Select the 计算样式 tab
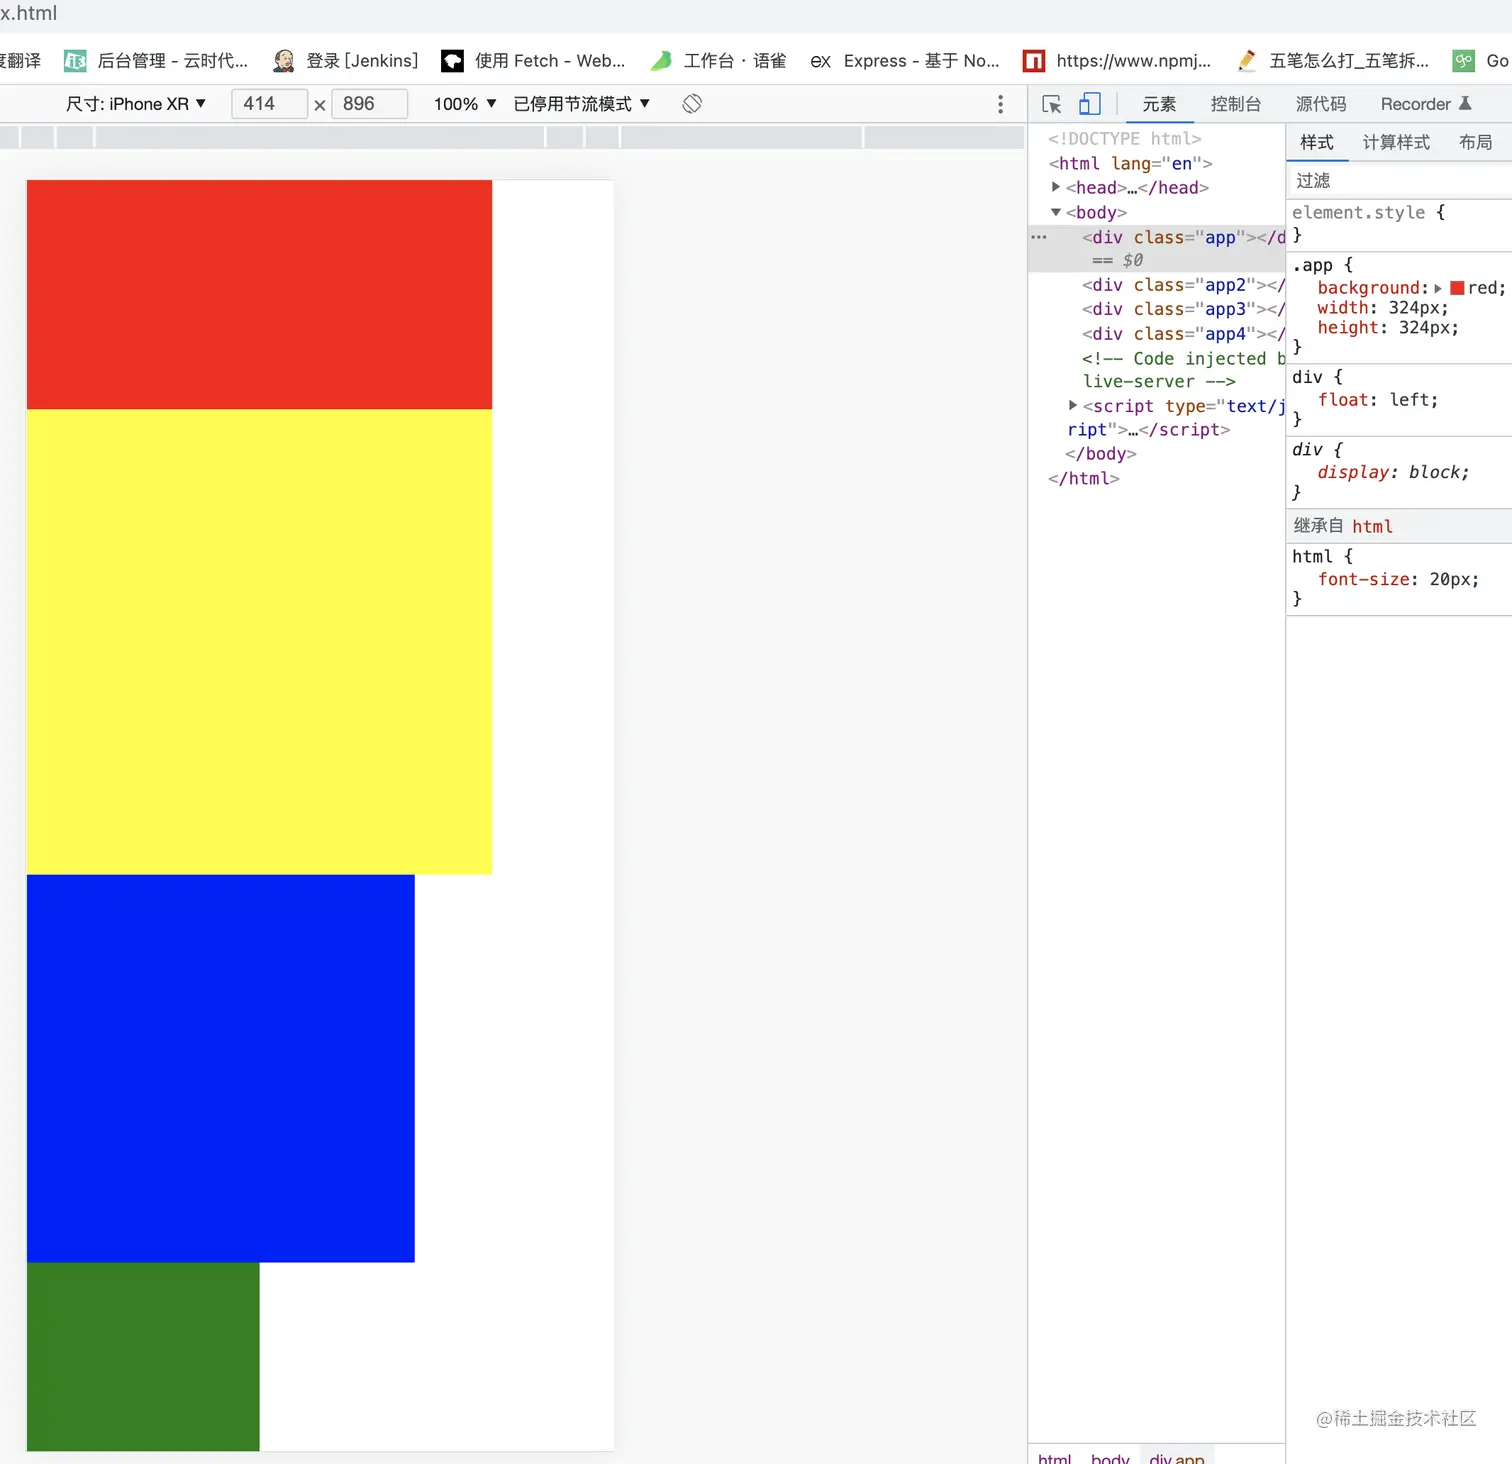The width and height of the screenshot is (1512, 1464). coord(1396,142)
